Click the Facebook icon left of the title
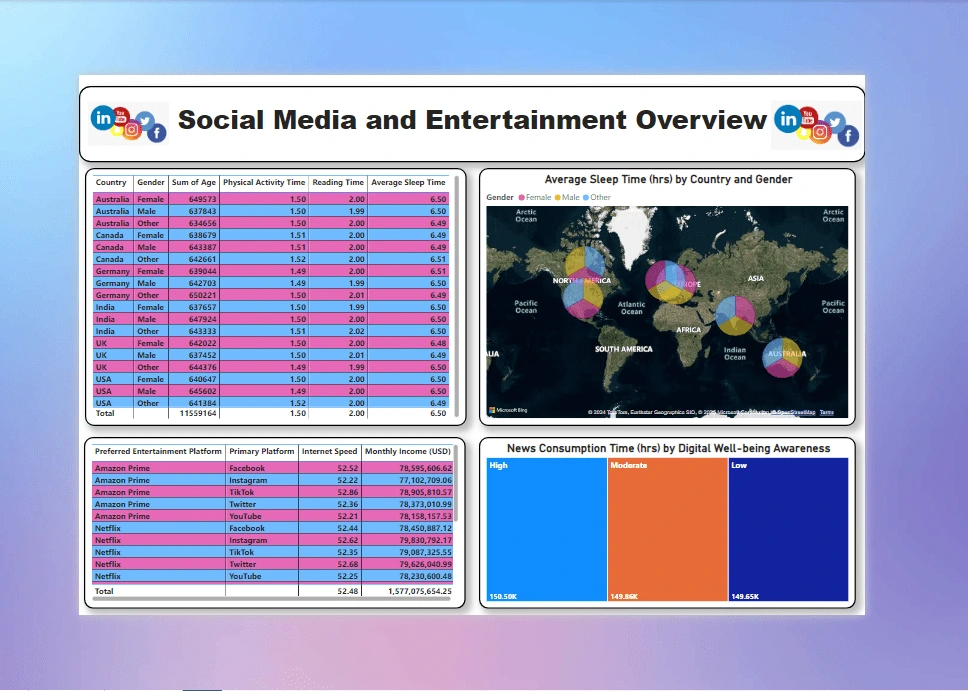The image size is (968, 691). tap(157, 133)
